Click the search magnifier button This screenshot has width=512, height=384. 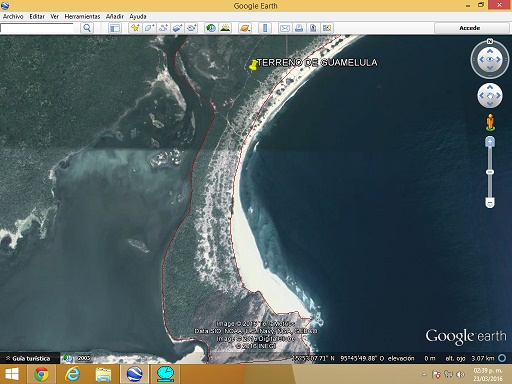point(87,28)
